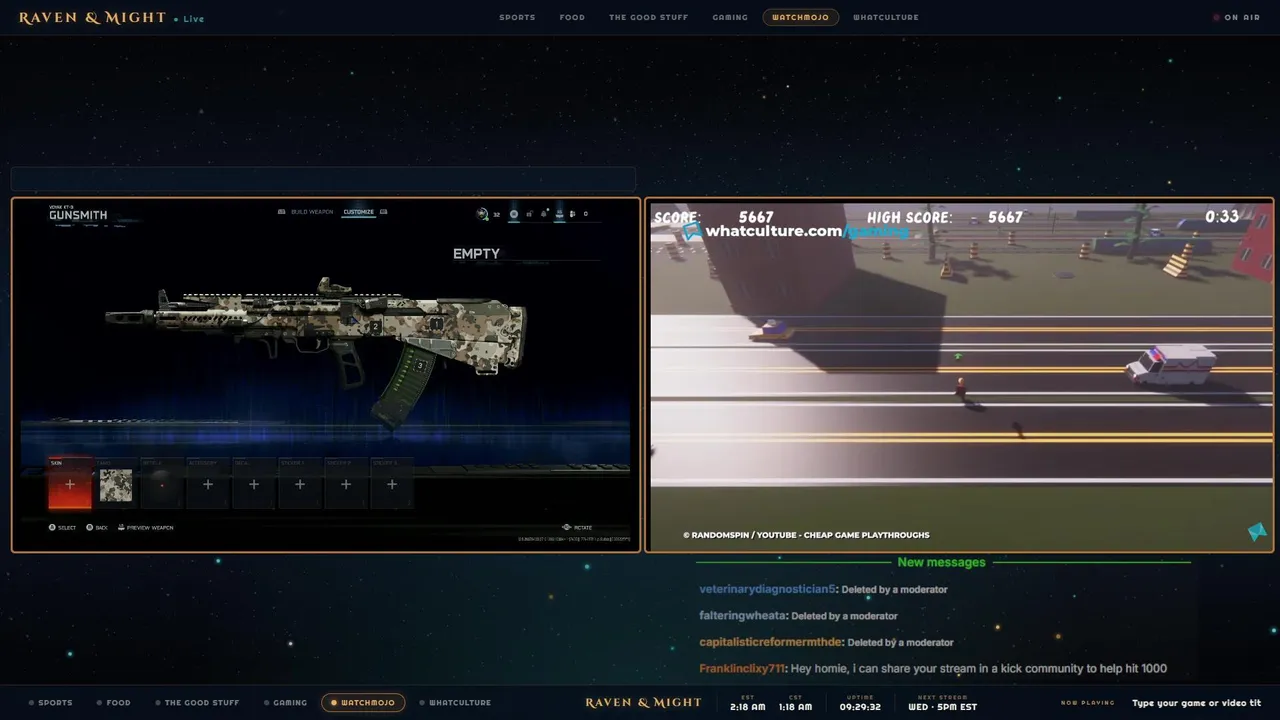Open WhatCulture in bottom bar
This screenshot has width=1280, height=720.
[455, 702]
